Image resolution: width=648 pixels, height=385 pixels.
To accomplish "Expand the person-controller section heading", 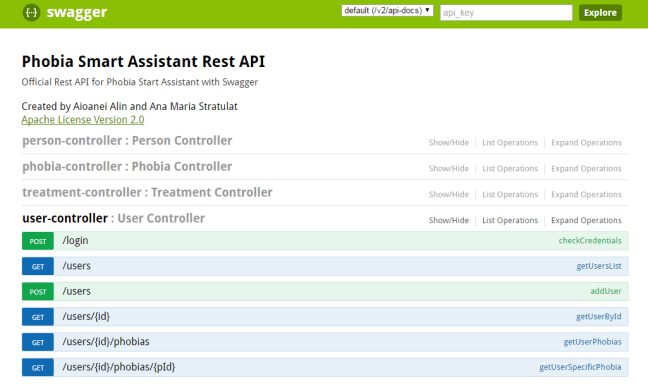I will point(127,140).
